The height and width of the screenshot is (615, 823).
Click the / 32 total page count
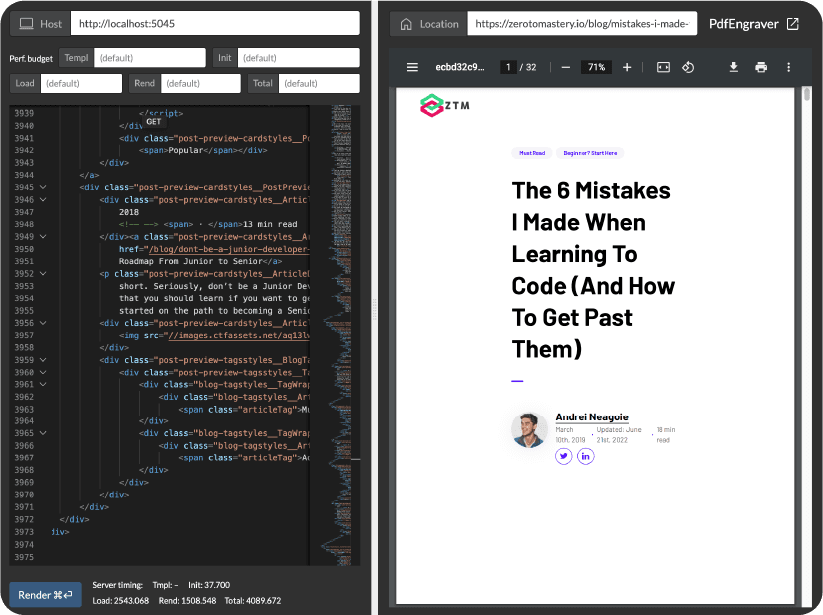point(528,67)
